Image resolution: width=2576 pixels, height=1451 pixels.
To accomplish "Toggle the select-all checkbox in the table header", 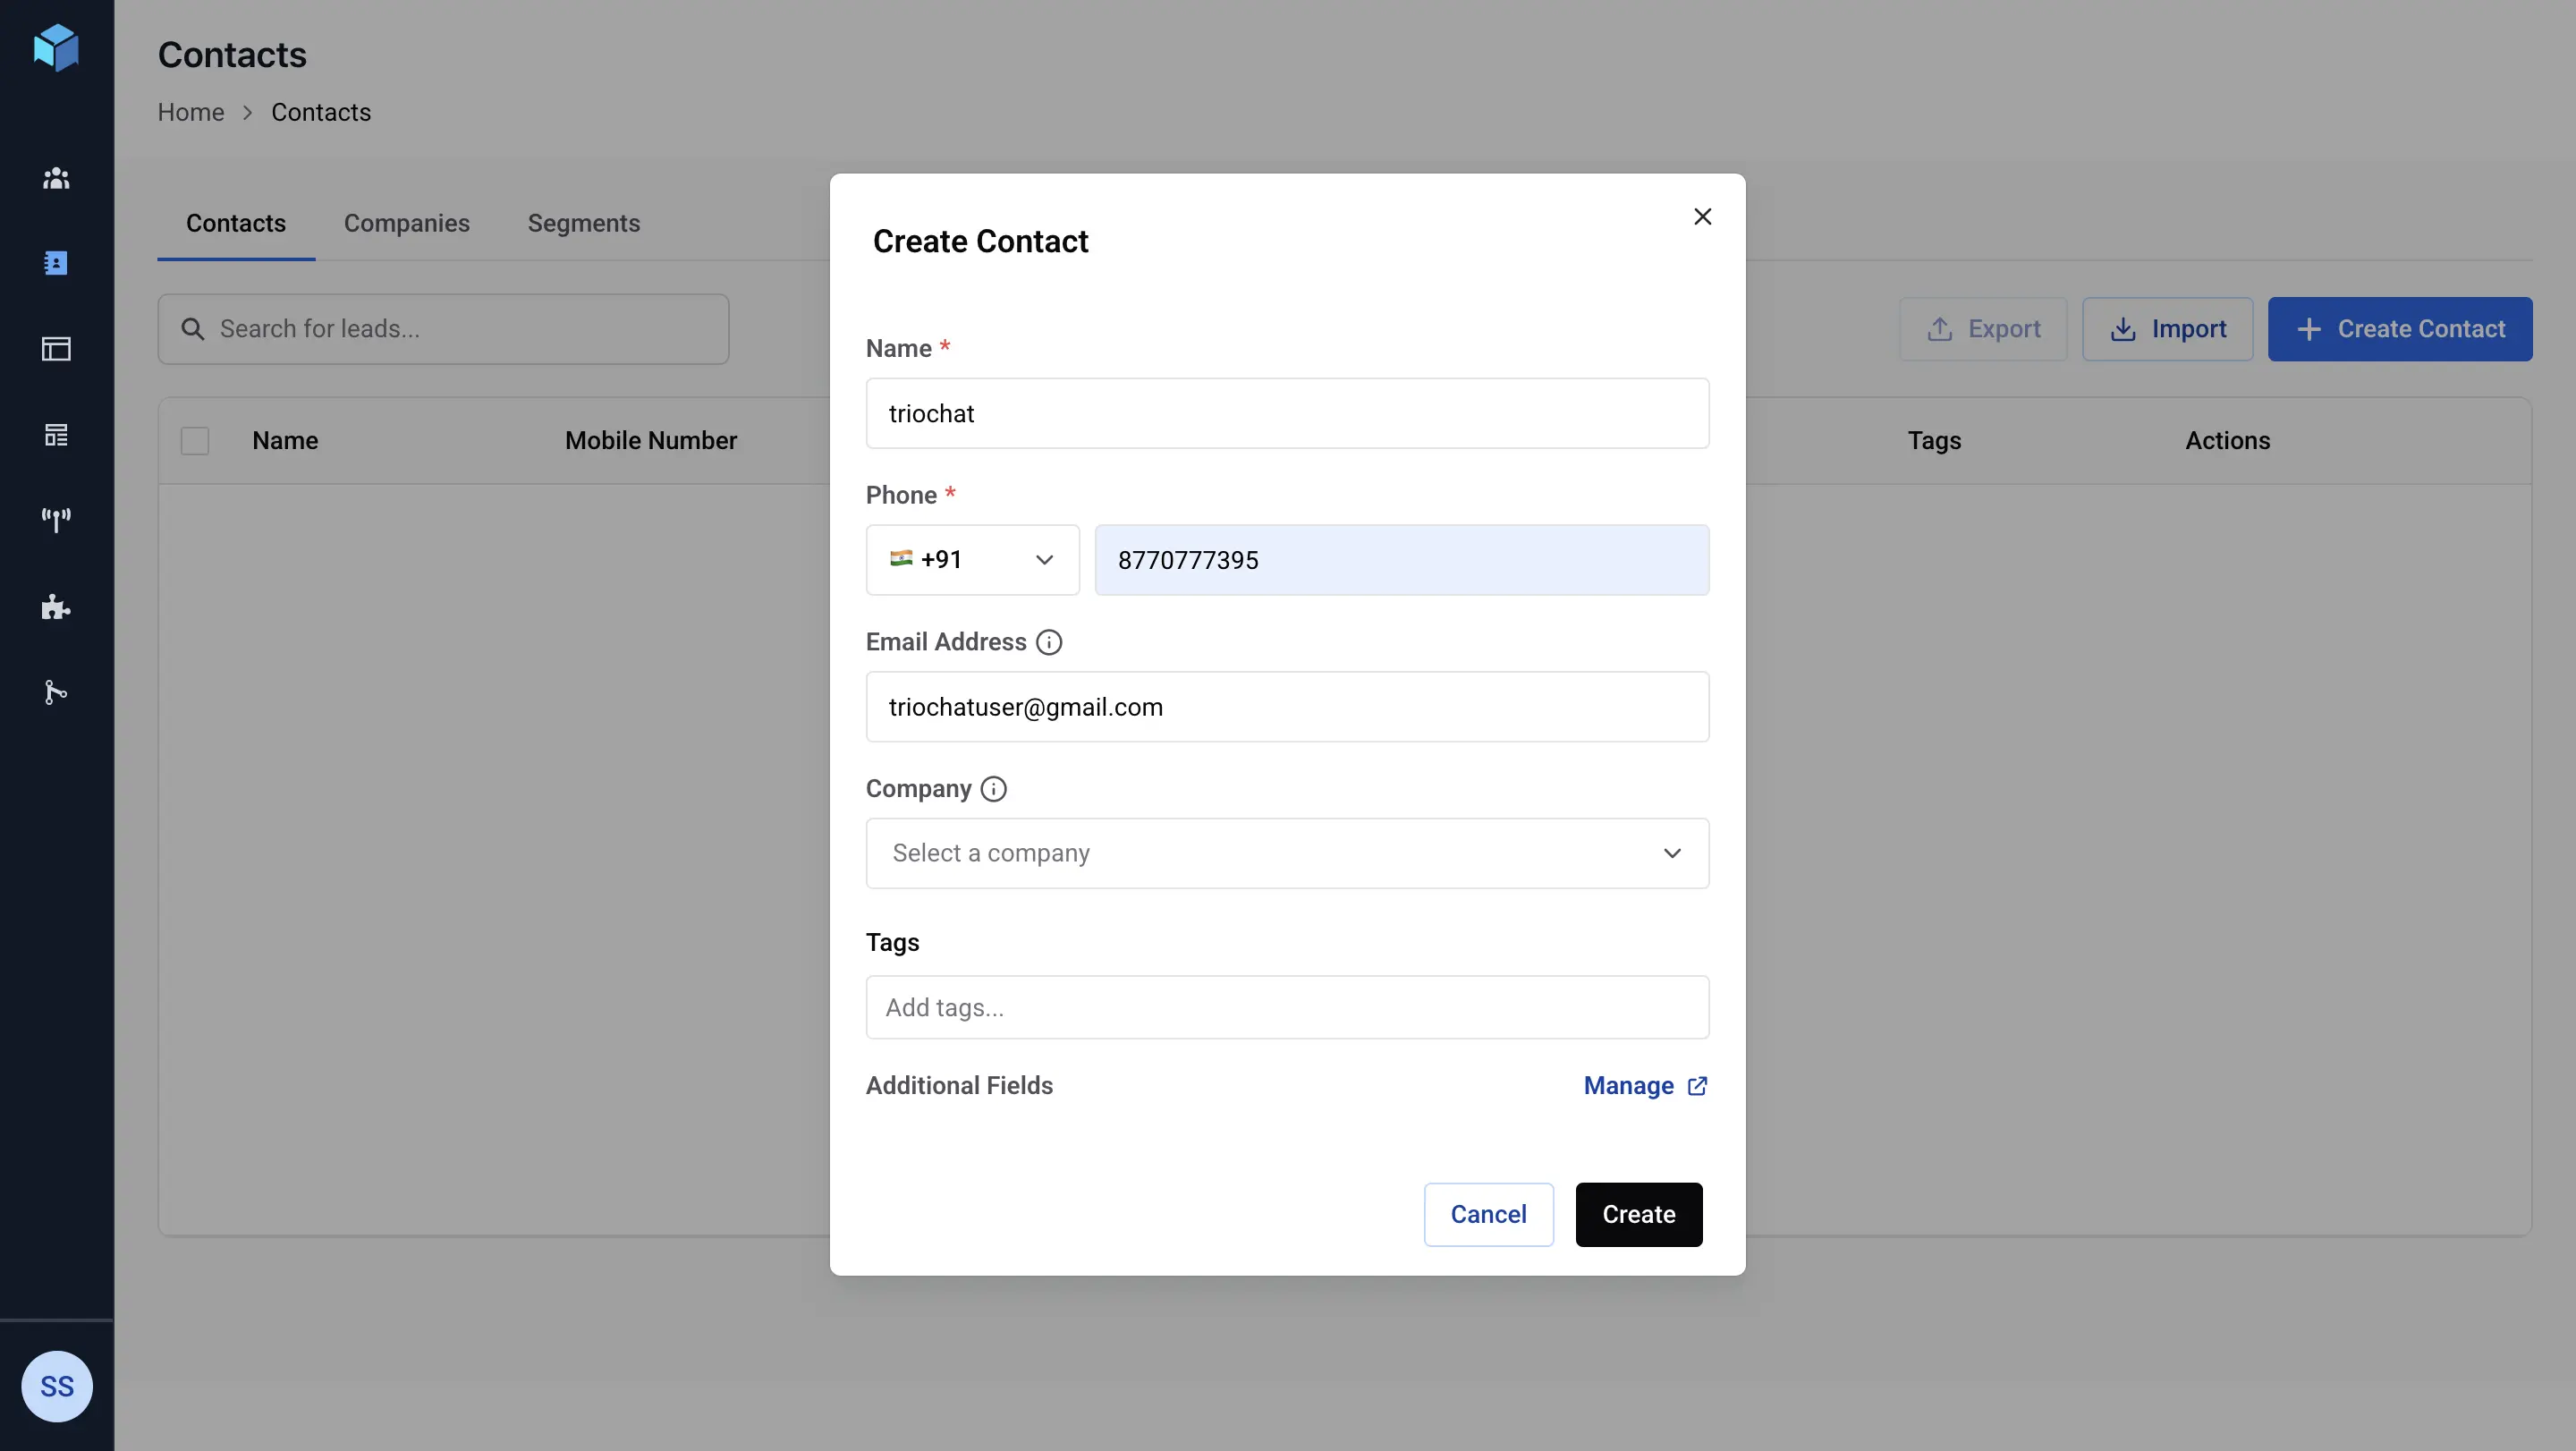I will 195,440.
